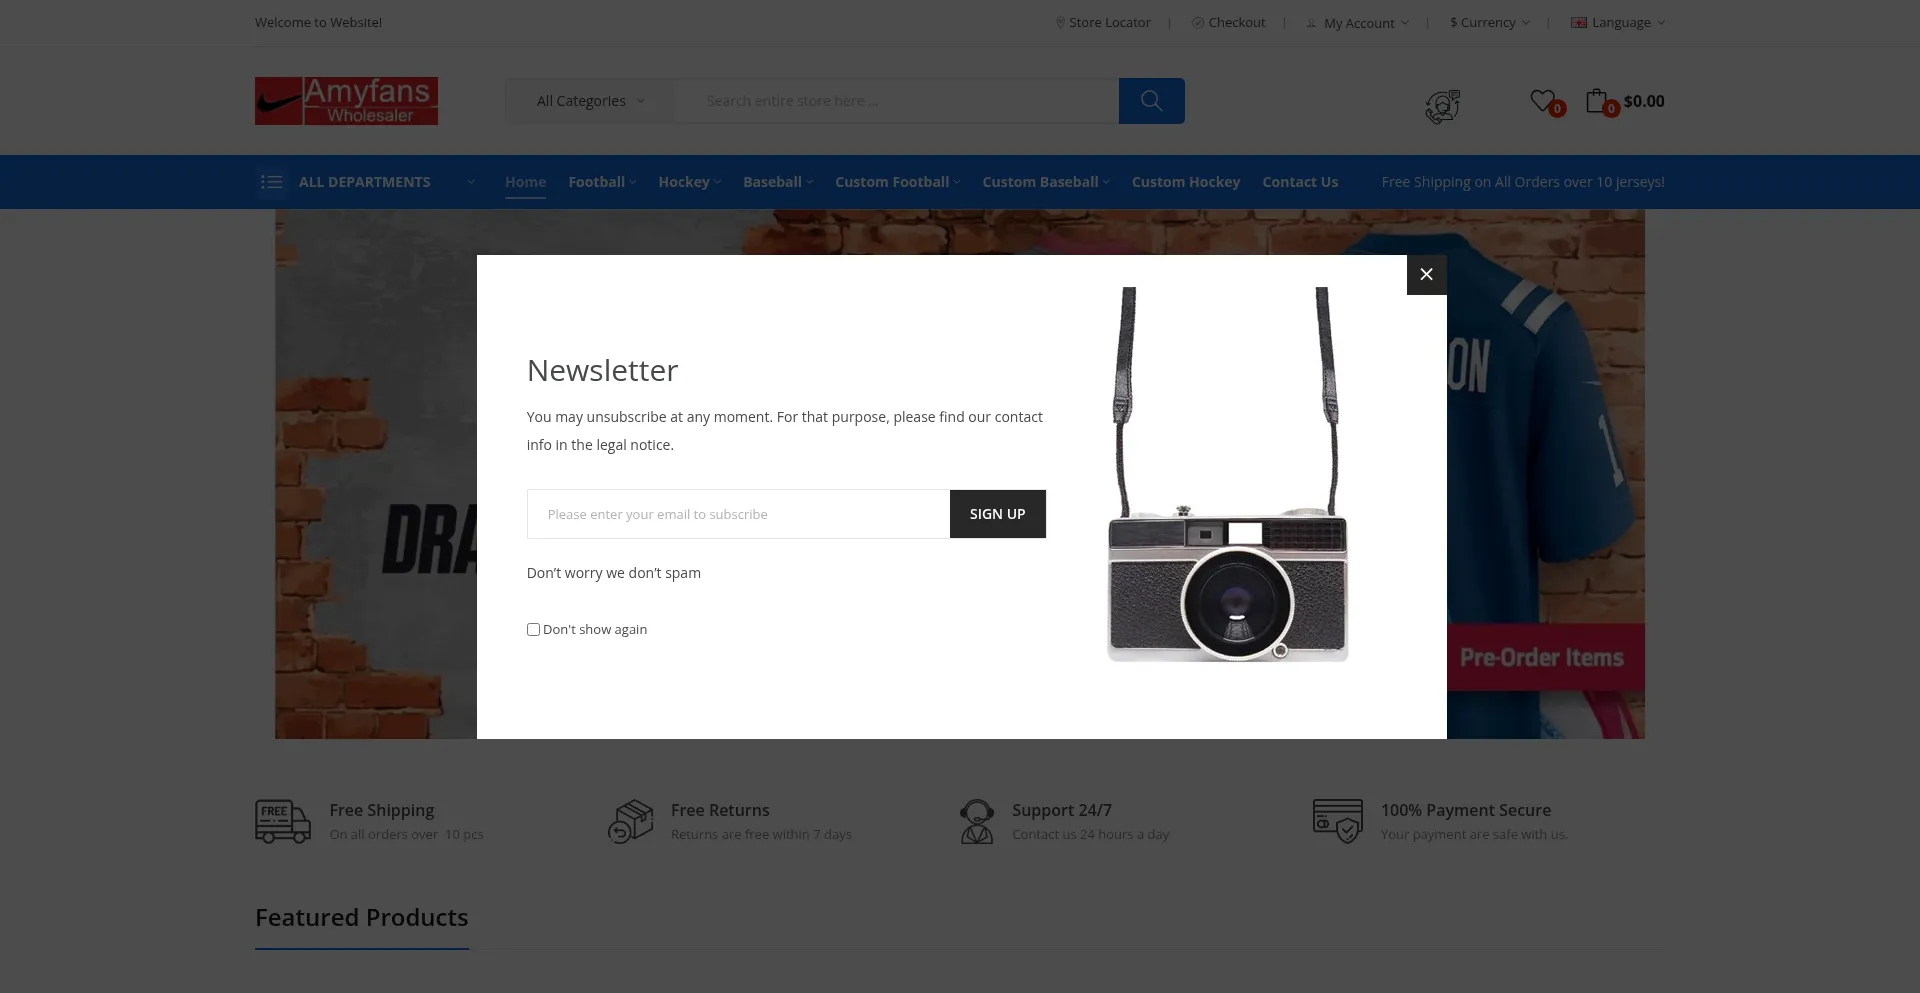Expand the My Account dropdown
1920x993 pixels.
1357,23
